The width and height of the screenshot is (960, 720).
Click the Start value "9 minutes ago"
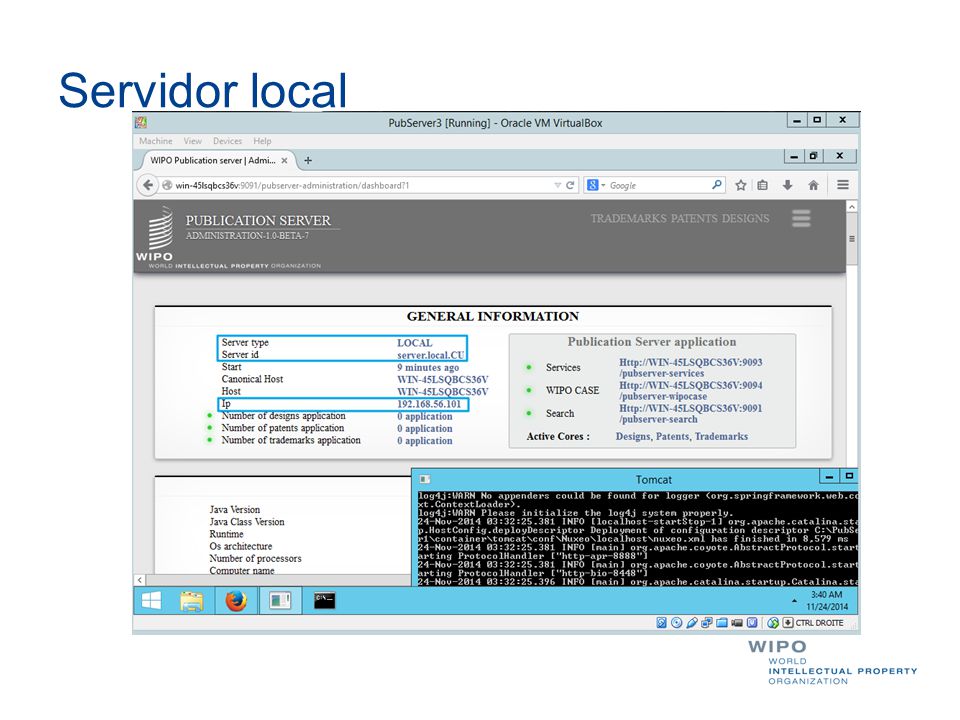[x=428, y=367]
